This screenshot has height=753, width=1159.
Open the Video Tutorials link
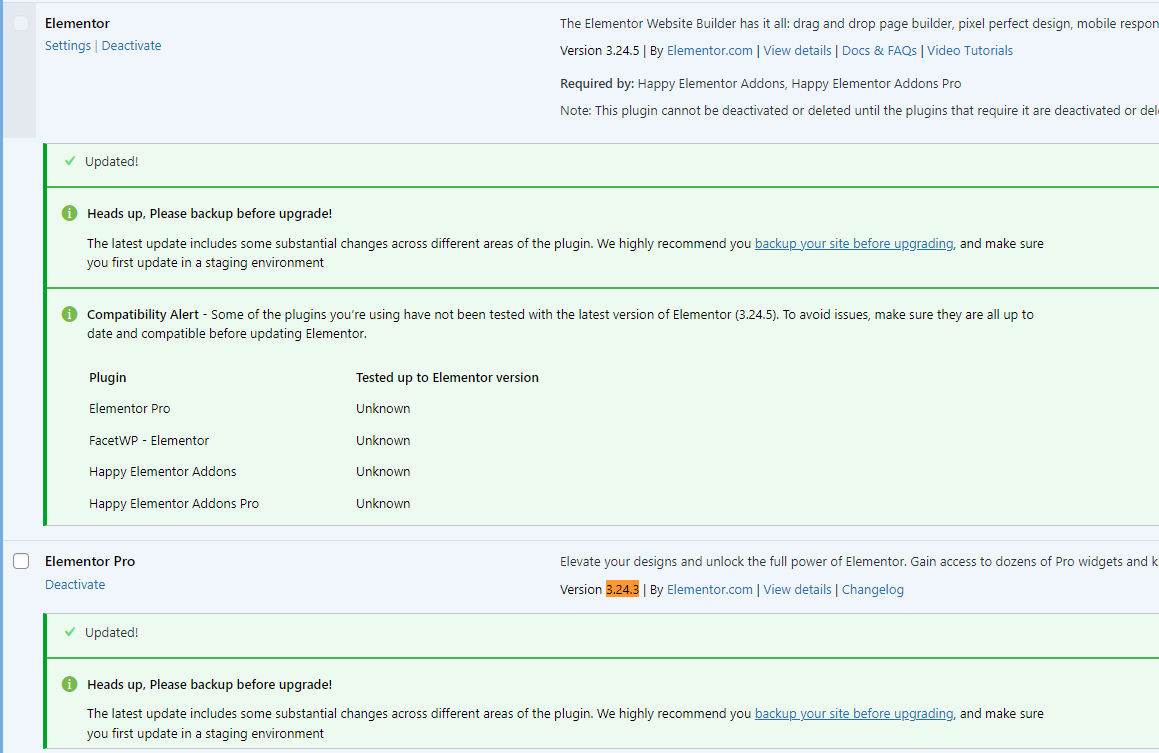[x=969, y=51]
